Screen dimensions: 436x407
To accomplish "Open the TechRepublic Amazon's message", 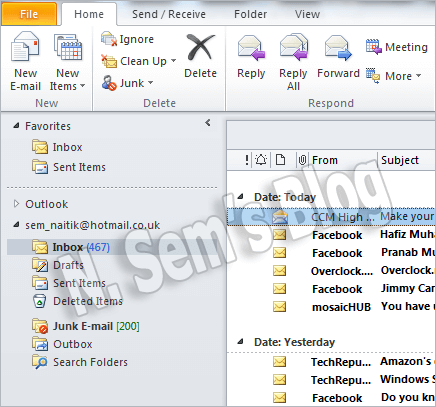I will [331, 362].
